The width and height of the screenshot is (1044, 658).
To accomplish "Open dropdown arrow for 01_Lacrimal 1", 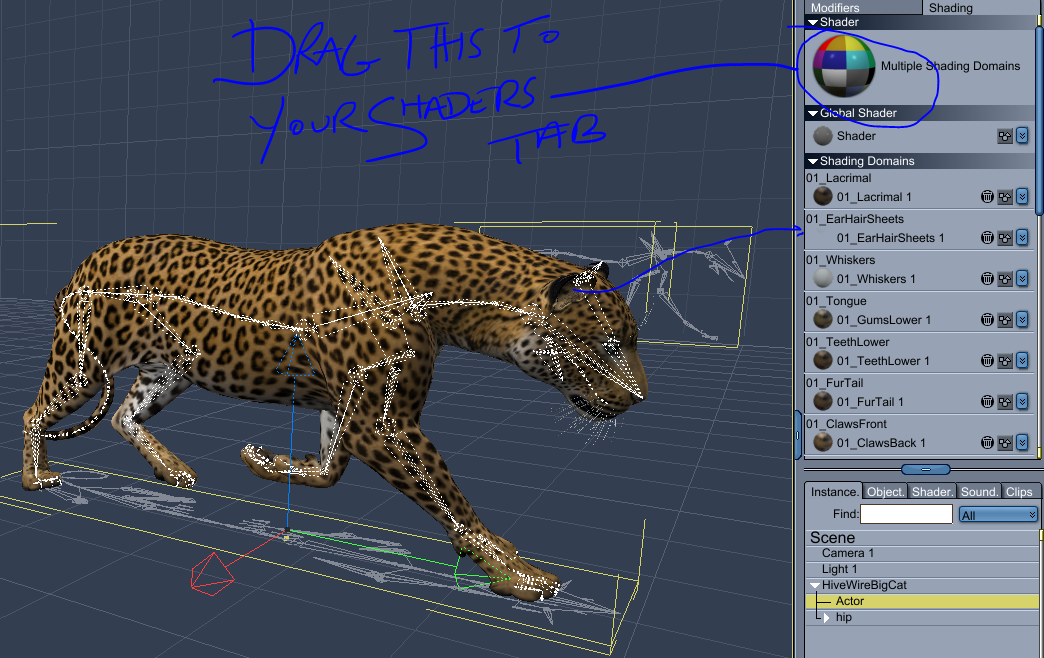I will point(1022,197).
